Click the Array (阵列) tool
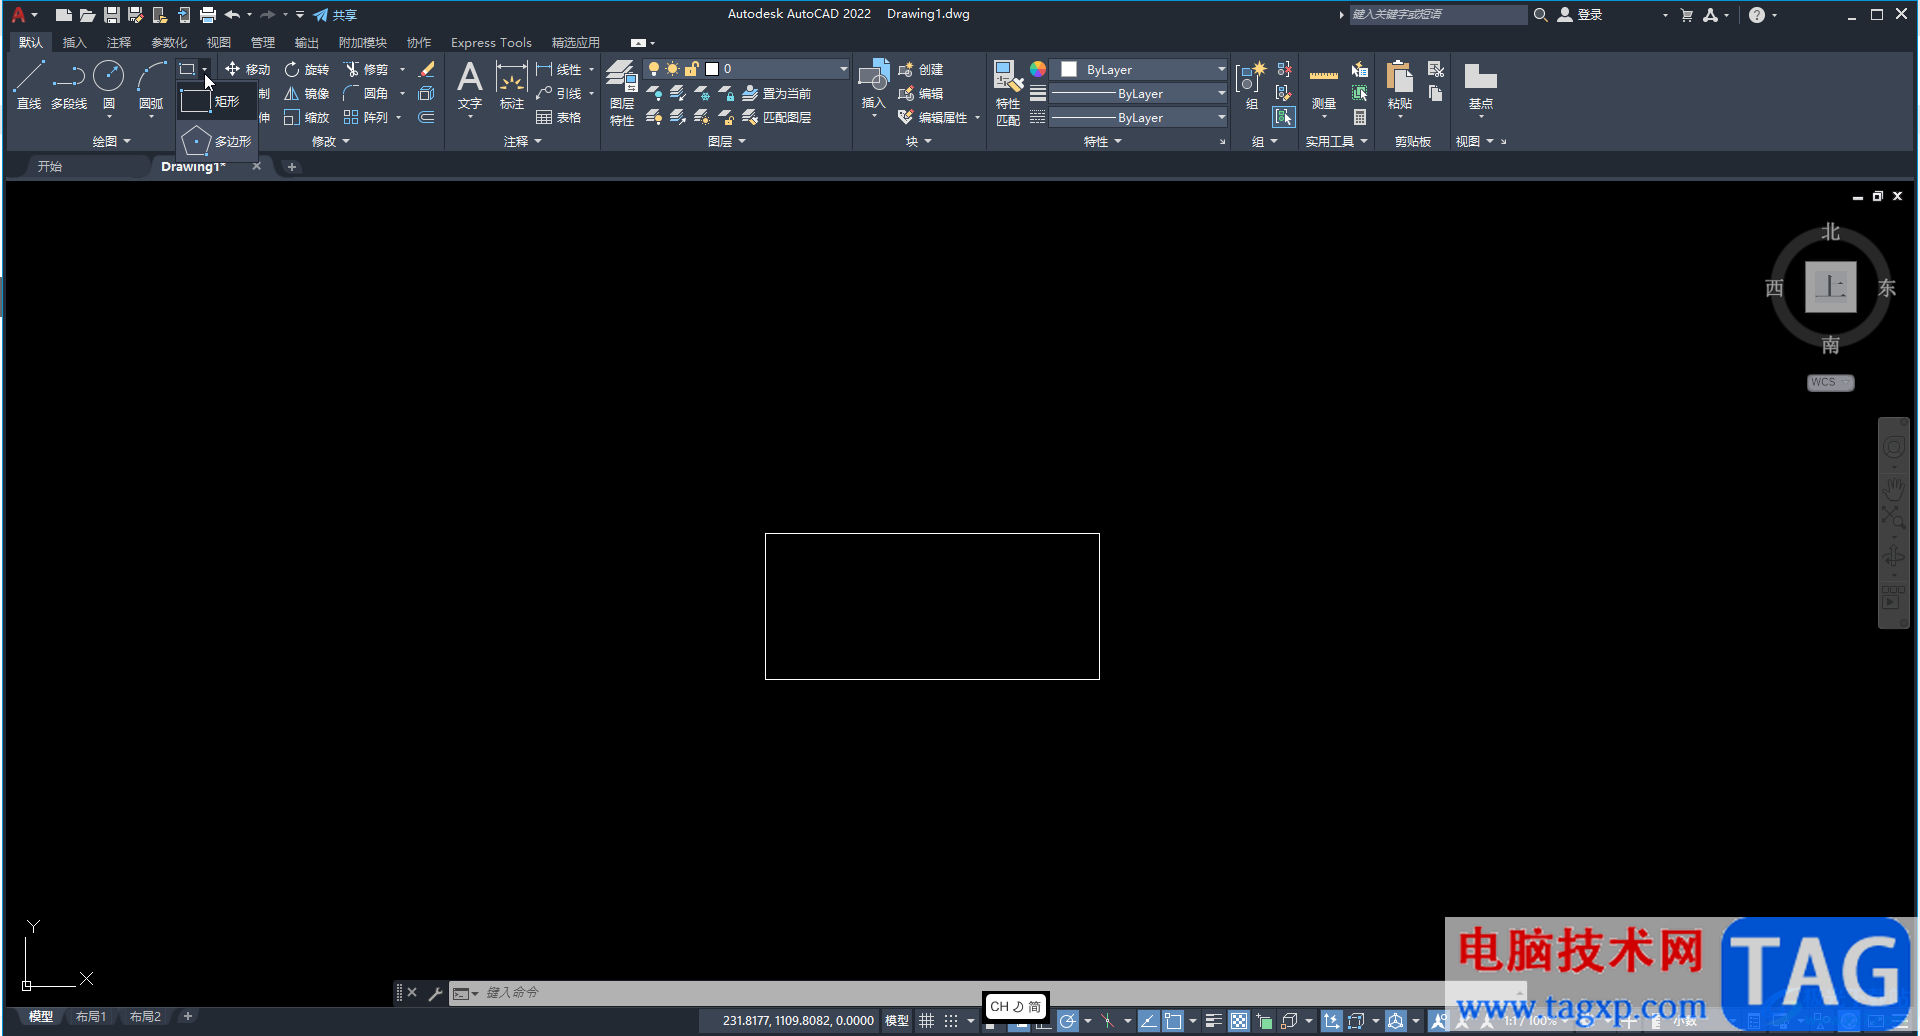 click(366, 117)
